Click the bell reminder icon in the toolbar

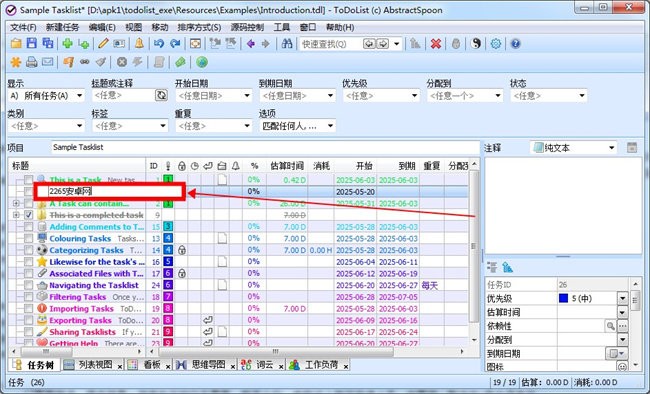point(139,44)
